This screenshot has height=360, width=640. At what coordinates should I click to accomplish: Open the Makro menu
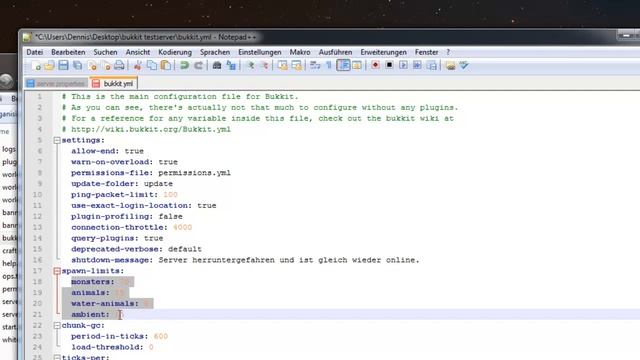pos(300,52)
